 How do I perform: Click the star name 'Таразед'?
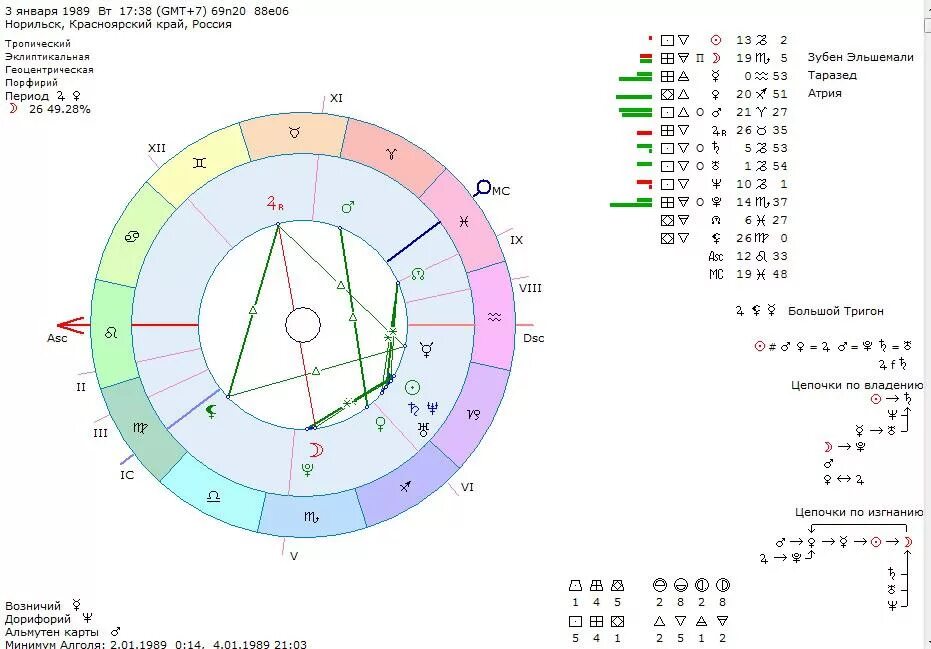pos(832,75)
